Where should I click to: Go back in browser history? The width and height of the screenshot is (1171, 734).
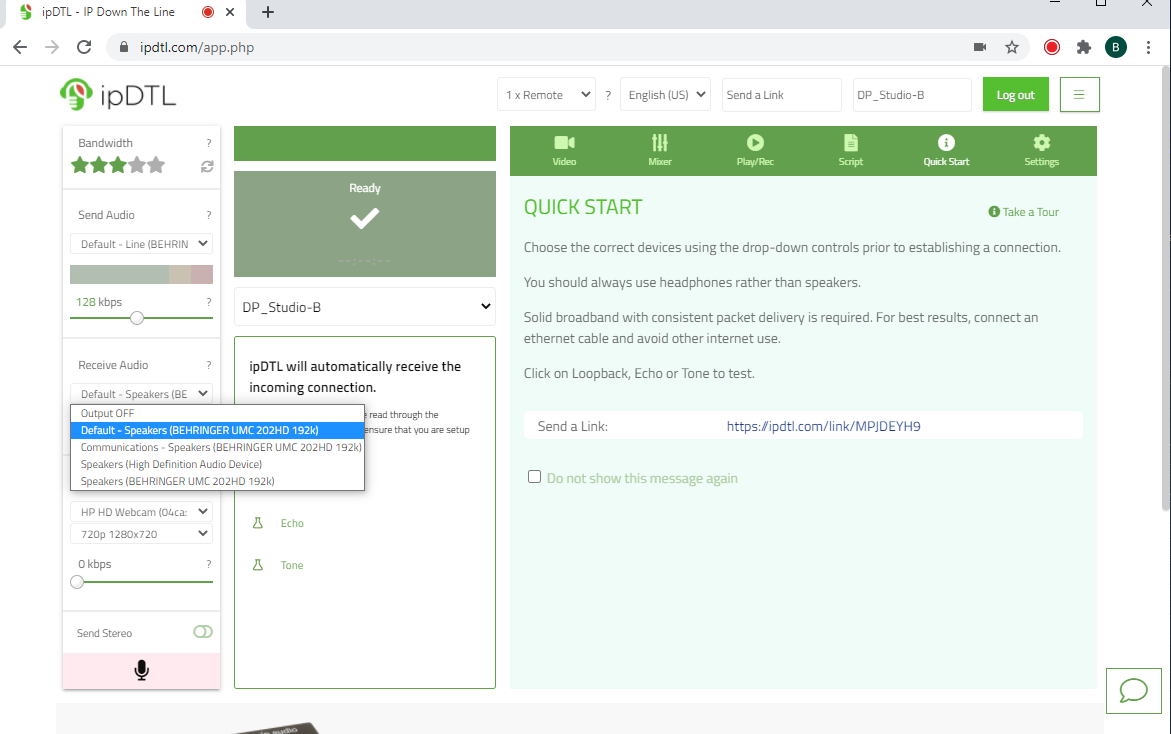pos(20,47)
